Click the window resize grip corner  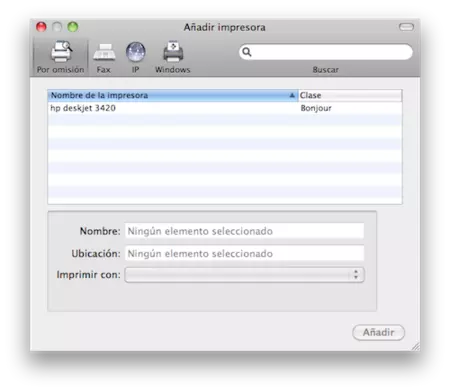pyautogui.click(x=415, y=346)
